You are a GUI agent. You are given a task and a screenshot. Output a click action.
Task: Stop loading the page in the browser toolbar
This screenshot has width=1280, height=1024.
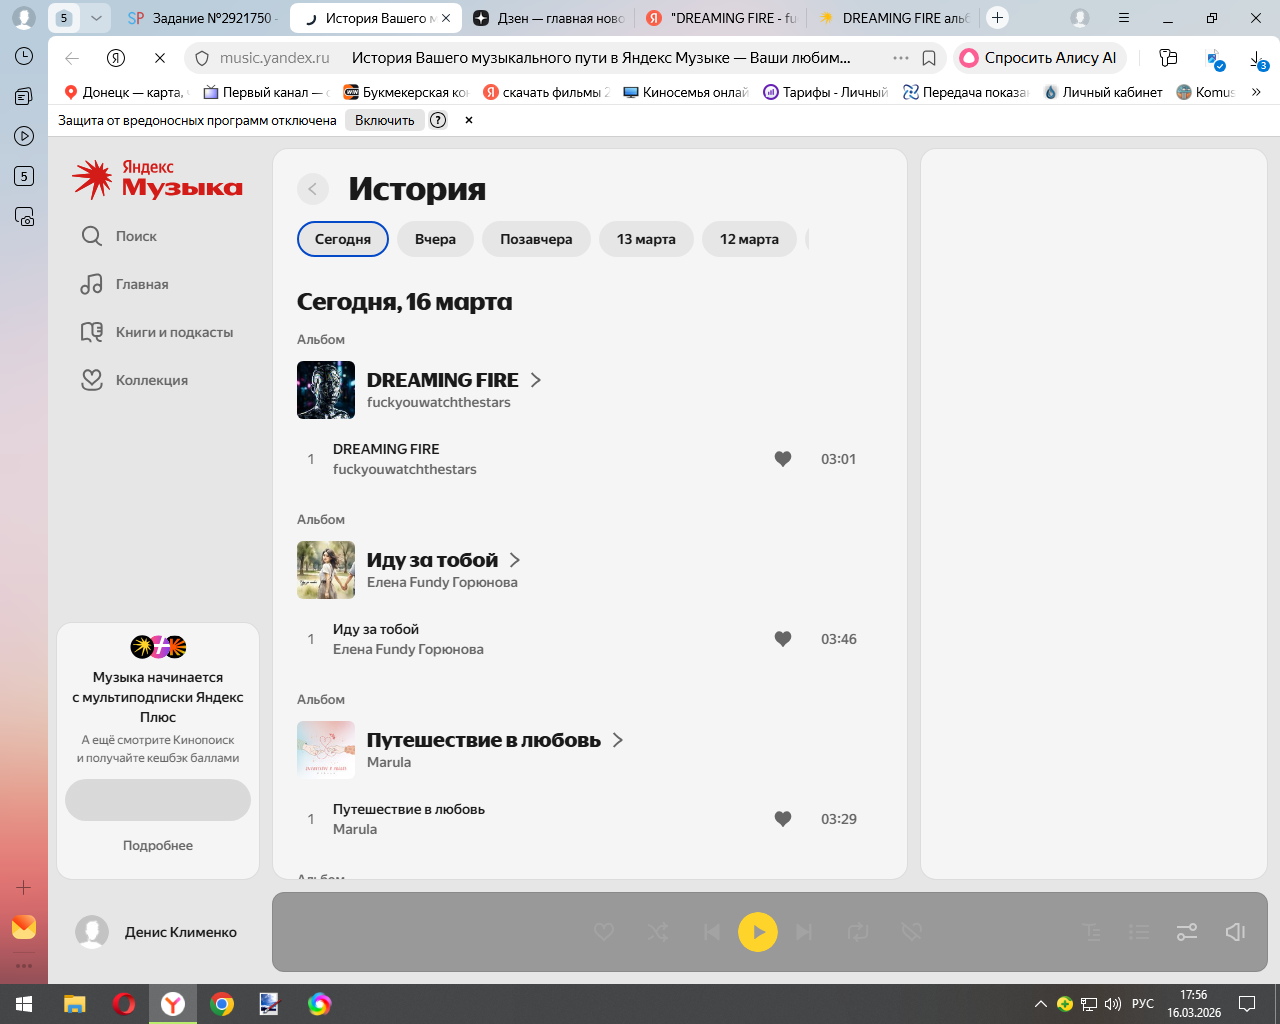(160, 58)
